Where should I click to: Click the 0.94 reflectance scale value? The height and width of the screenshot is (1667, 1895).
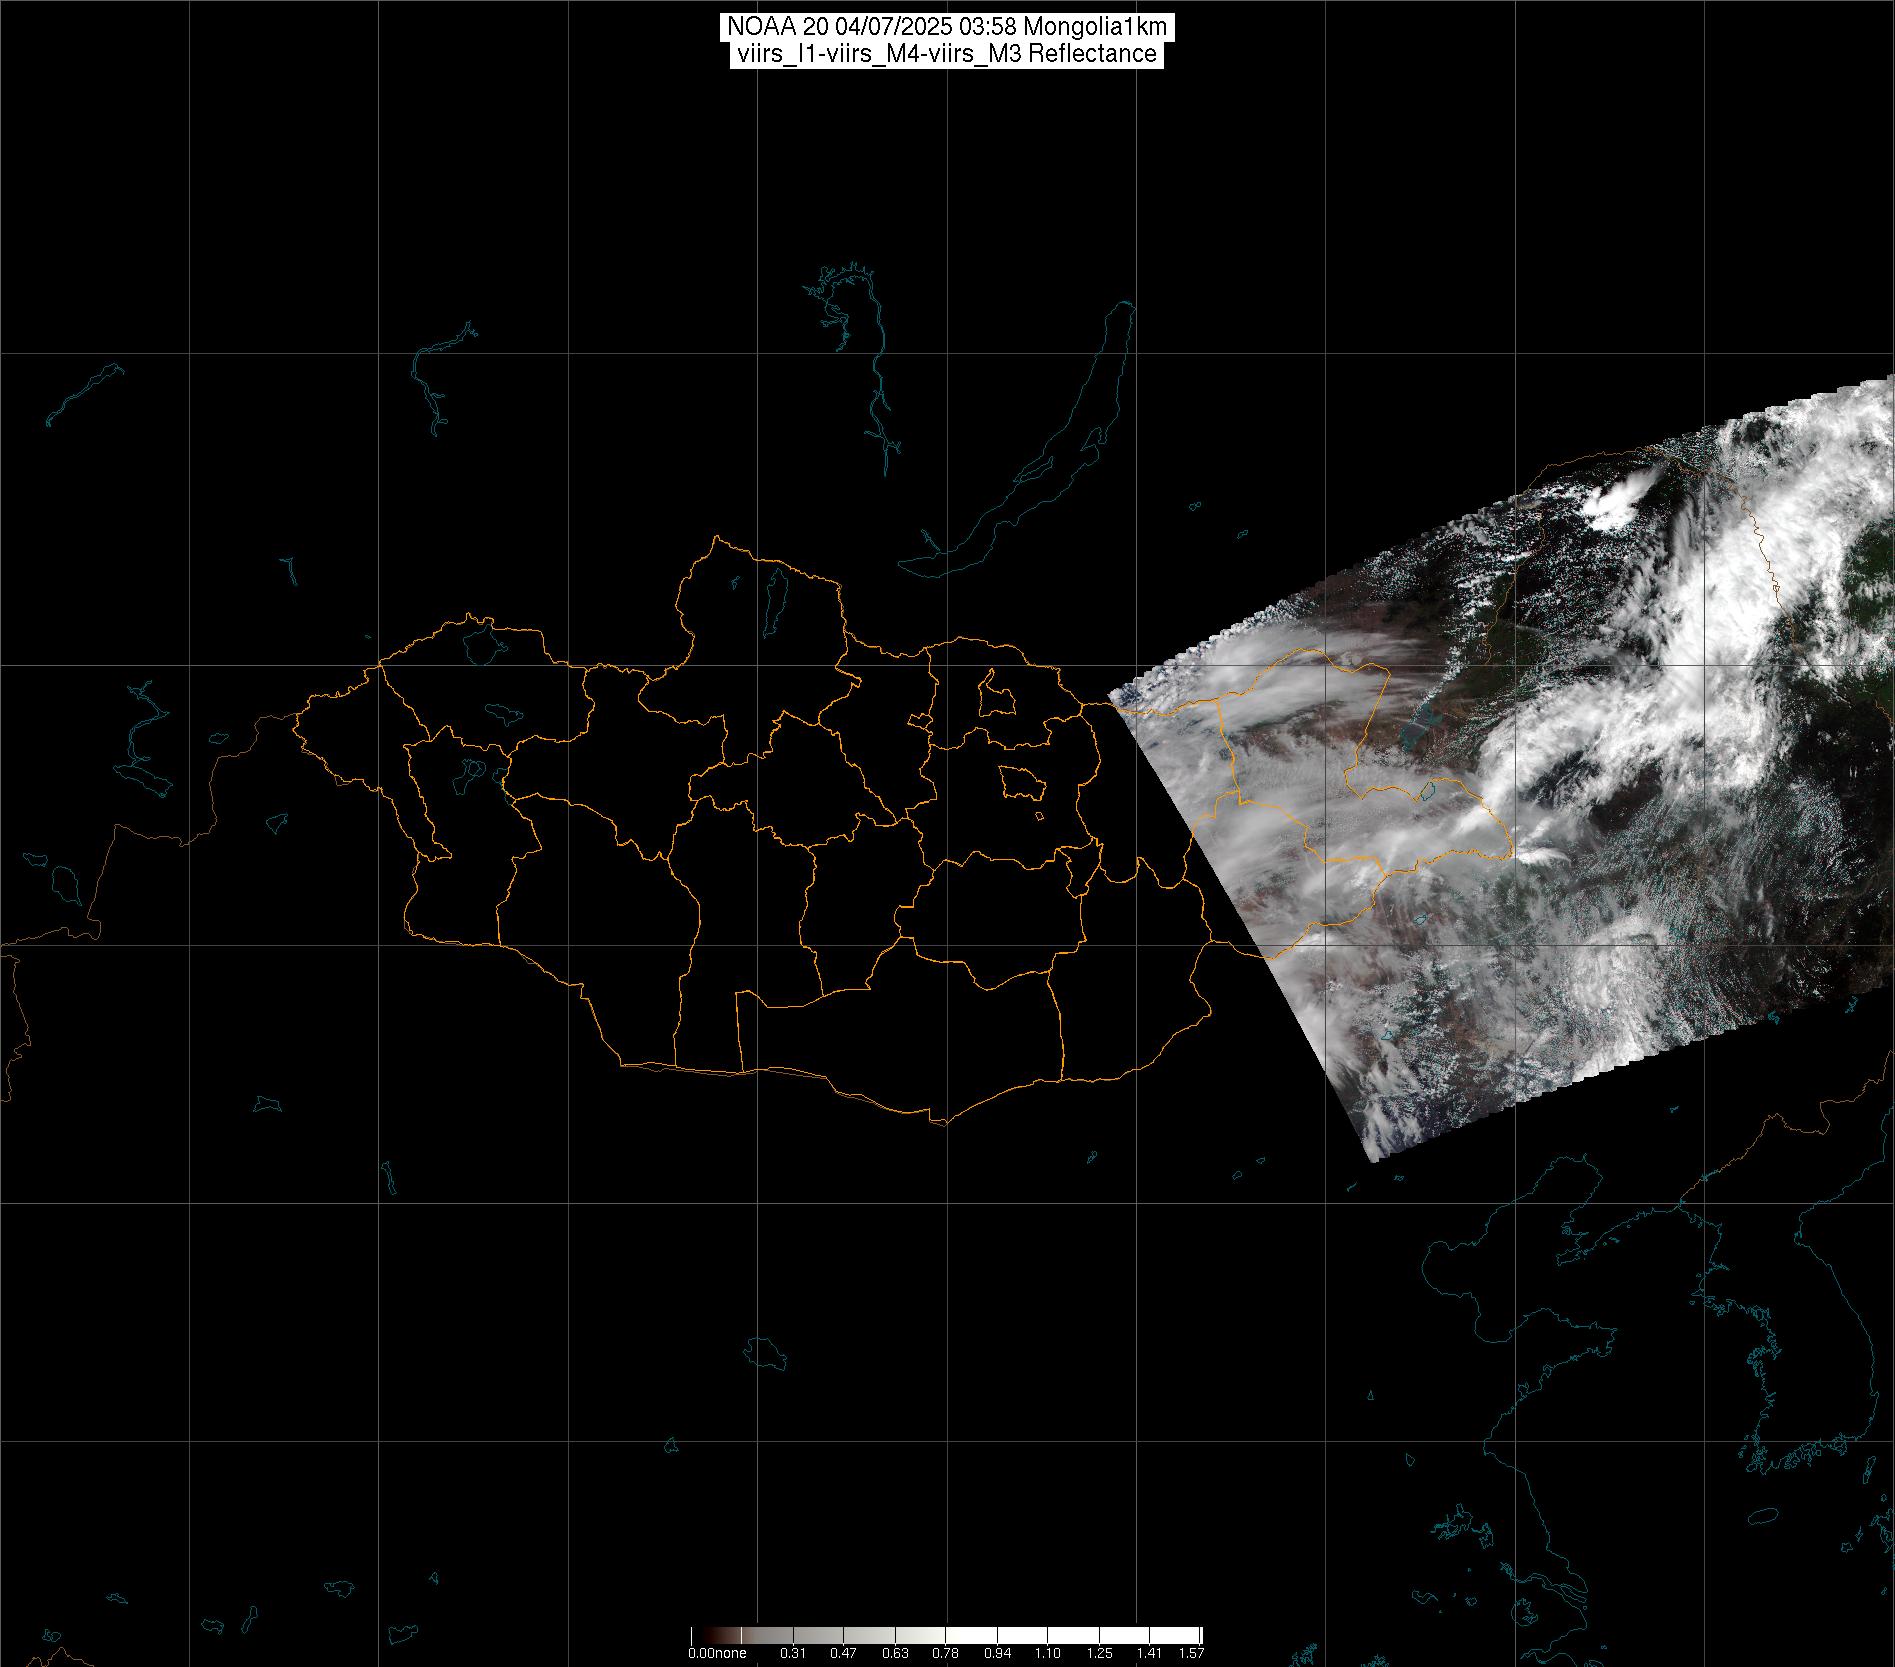[x=997, y=1653]
